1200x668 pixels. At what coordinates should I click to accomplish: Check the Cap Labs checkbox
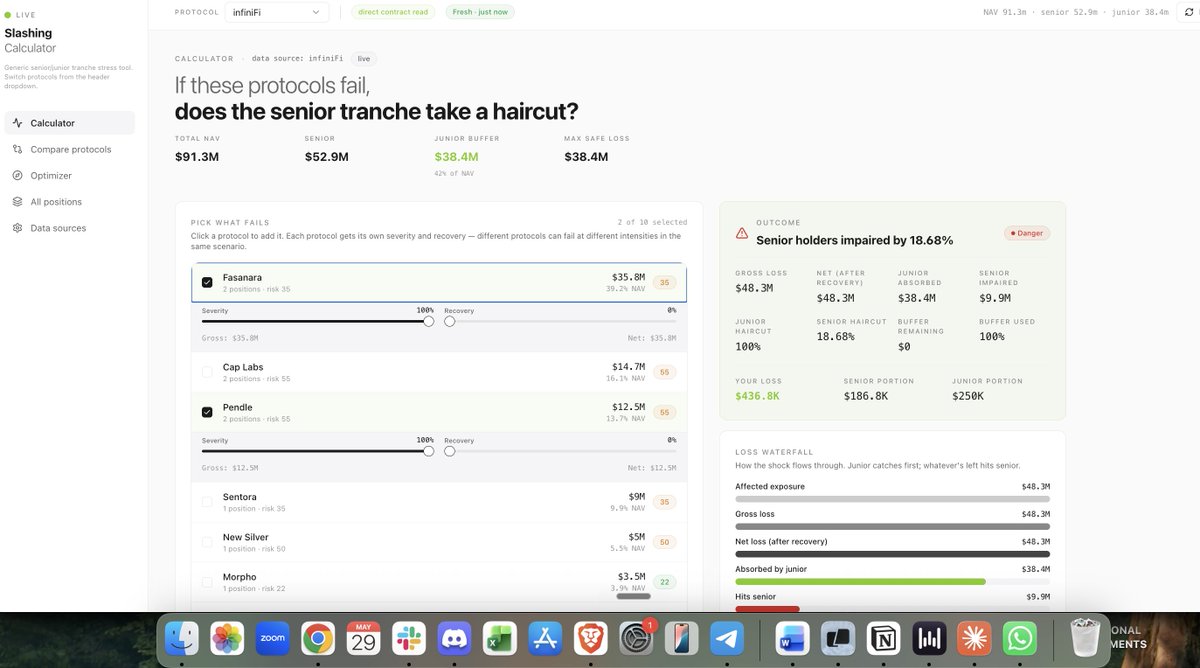tap(207, 372)
